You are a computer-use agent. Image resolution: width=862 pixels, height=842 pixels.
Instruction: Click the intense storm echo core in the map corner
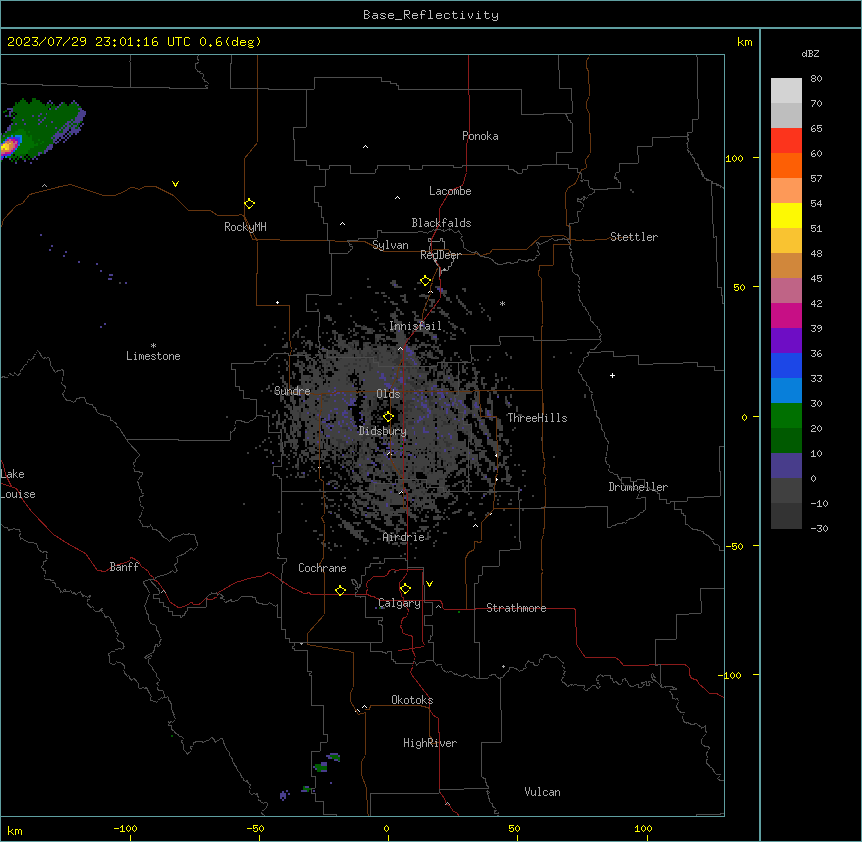point(9,146)
